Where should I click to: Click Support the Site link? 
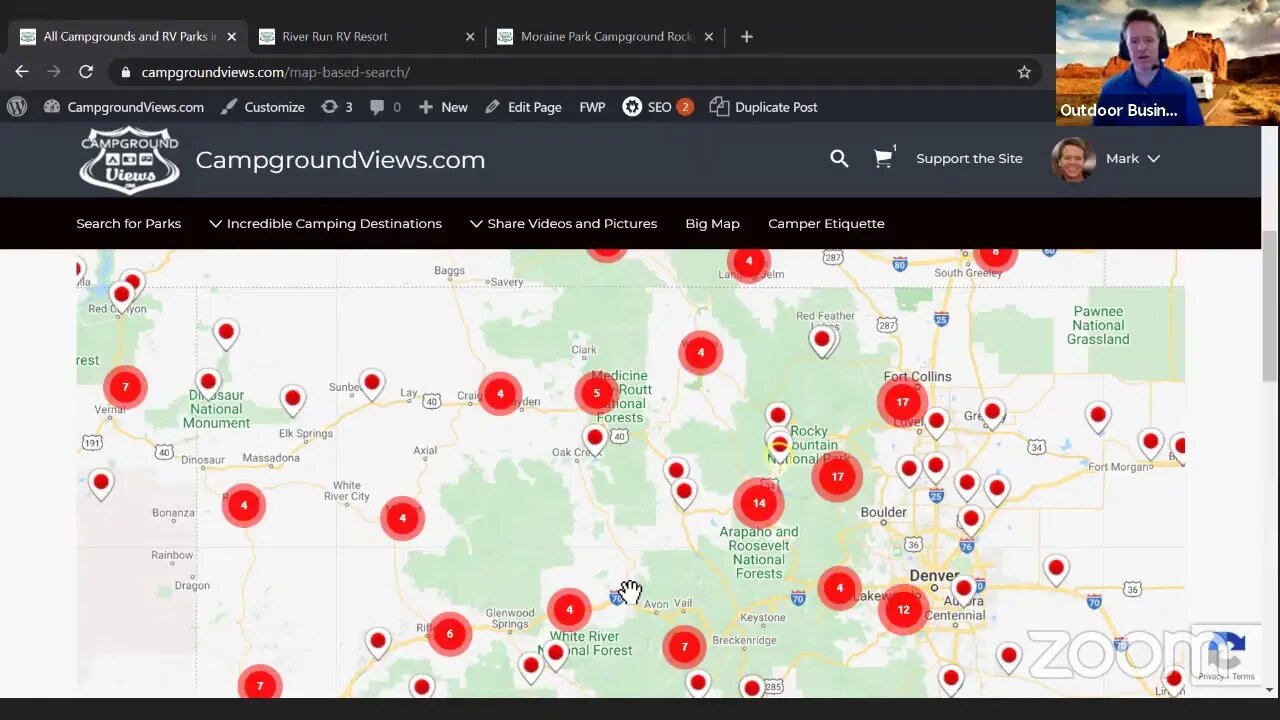[969, 158]
